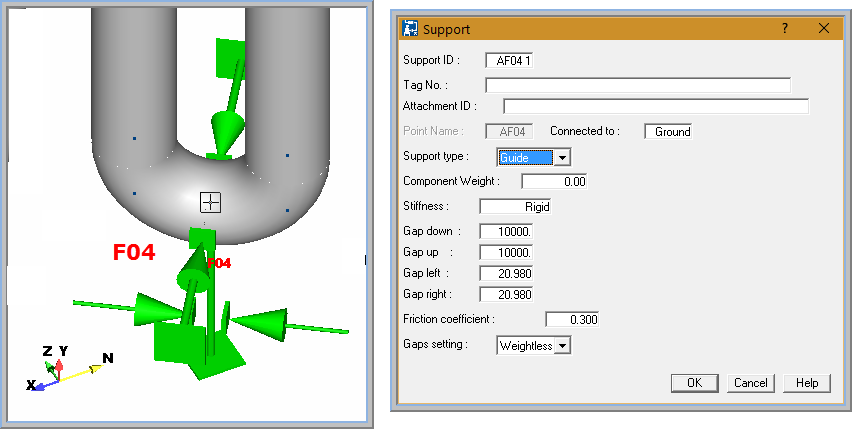Click the Tag No. input field
The width and height of the screenshot is (853, 429).
coord(638,85)
